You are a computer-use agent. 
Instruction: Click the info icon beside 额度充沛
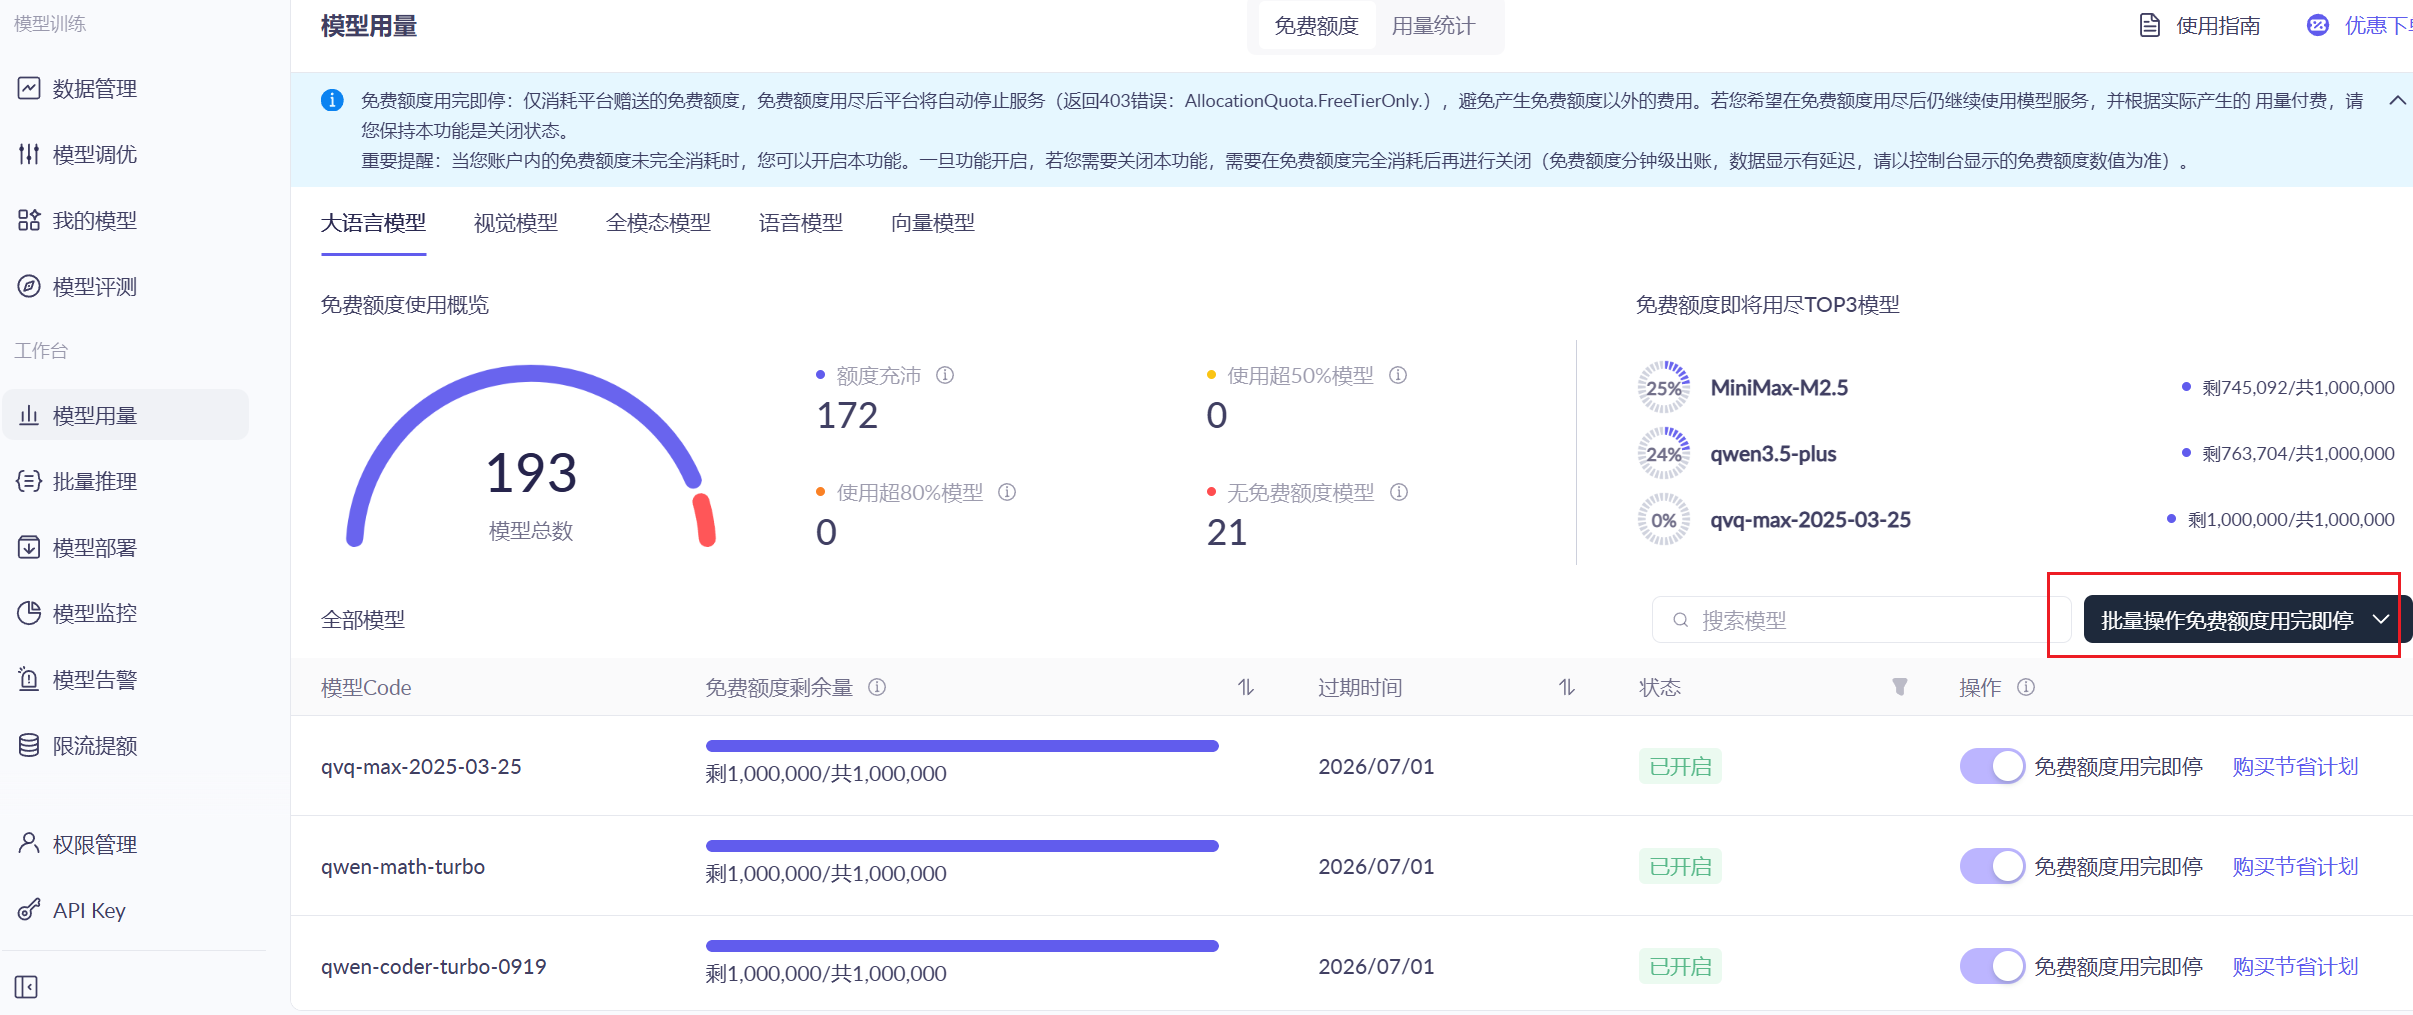click(x=945, y=375)
